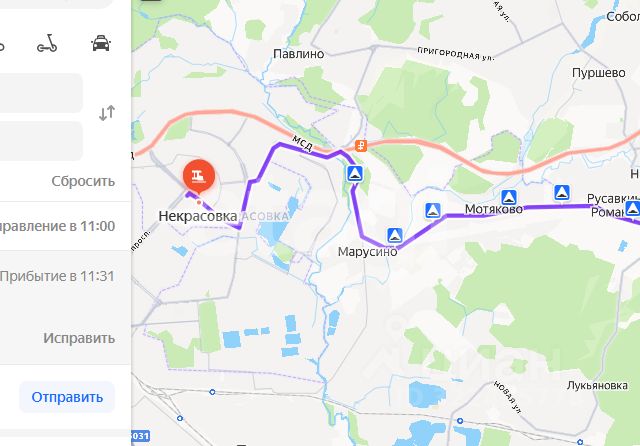Image resolution: width=640 pixels, height=446 pixels.
Task: Focus the upper route address field
Action: [x=41, y=93]
